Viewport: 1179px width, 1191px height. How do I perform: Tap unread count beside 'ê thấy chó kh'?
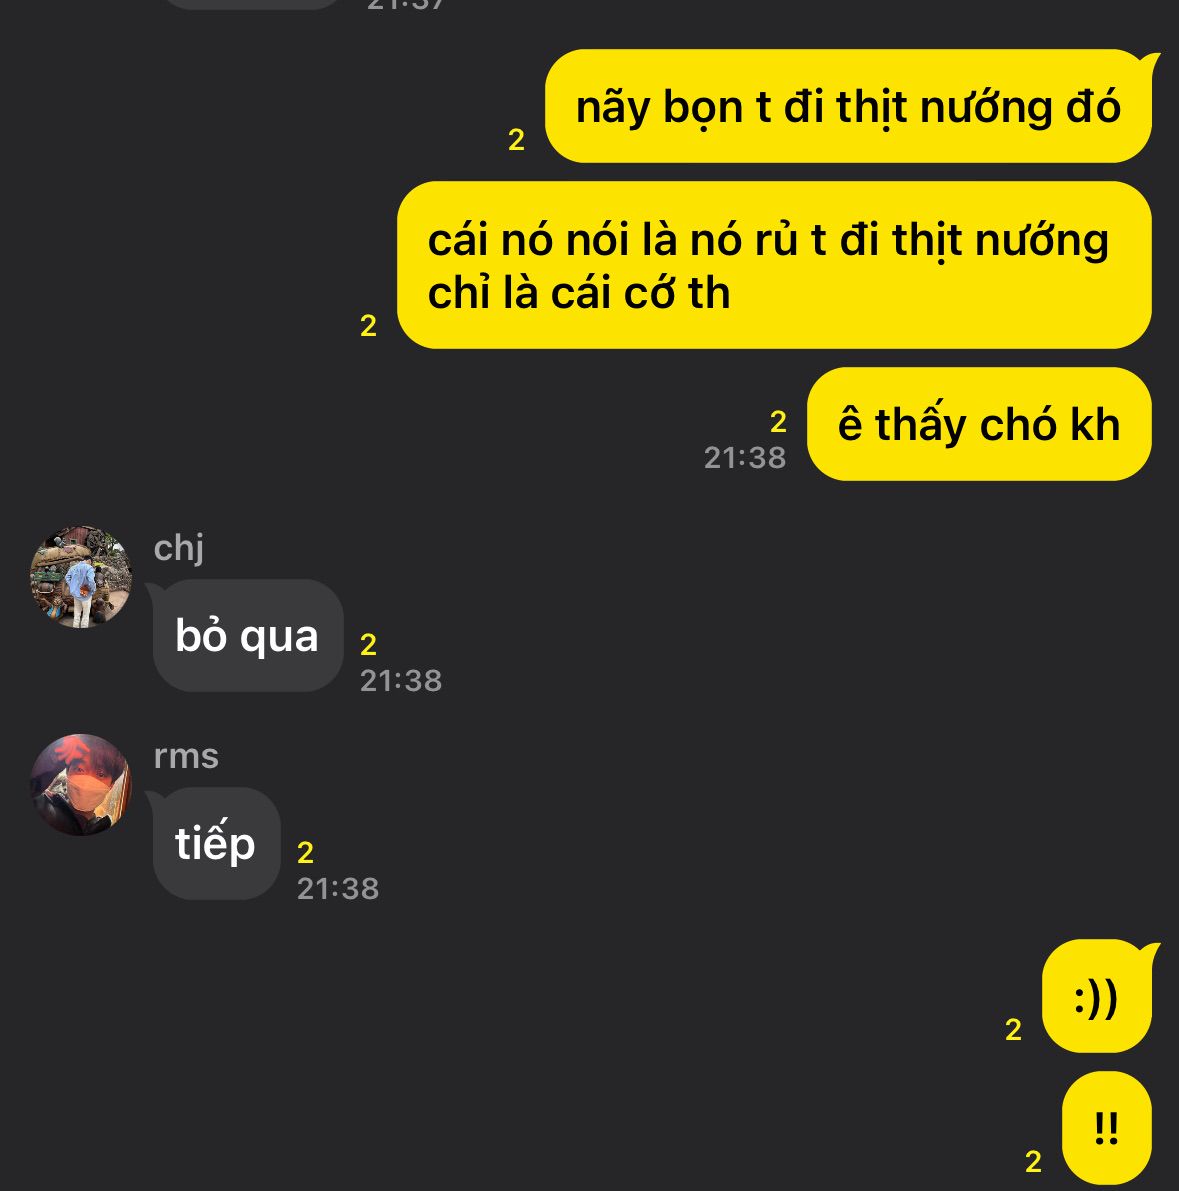[x=778, y=422]
